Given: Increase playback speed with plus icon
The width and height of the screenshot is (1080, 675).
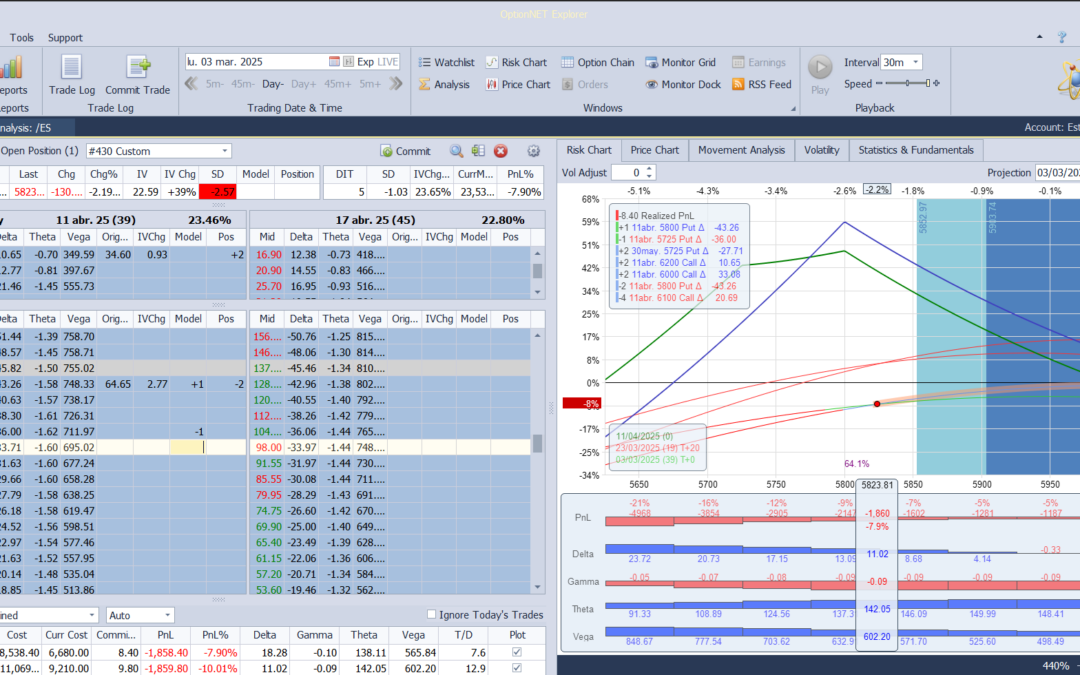Looking at the screenshot, I should [x=935, y=83].
